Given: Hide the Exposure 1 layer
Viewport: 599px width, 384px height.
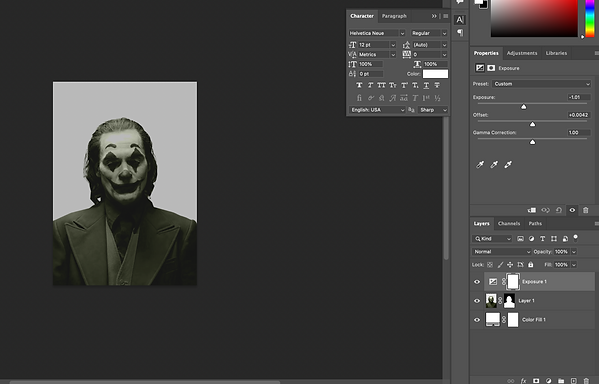Looking at the screenshot, I should click(x=477, y=282).
